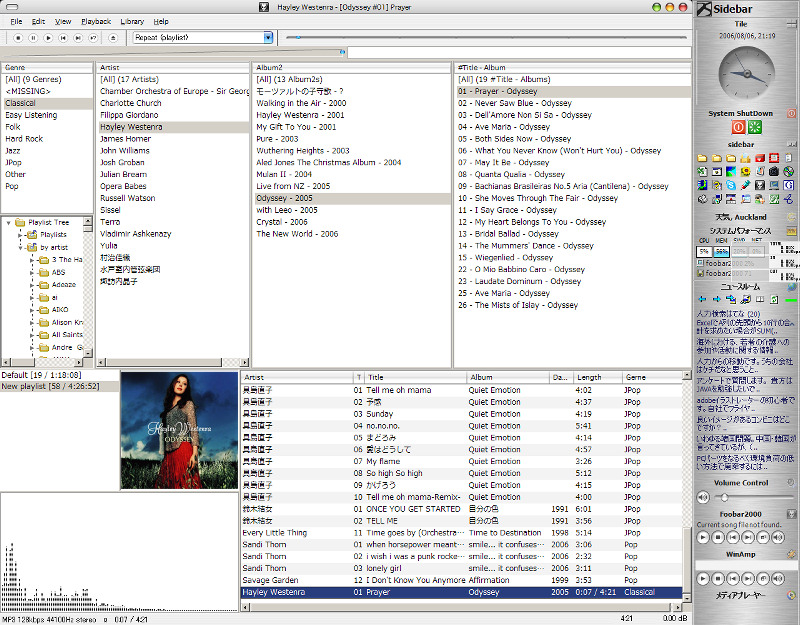The image size is (800, 625).
Task: Select track '04 - Ave Maria - Odyssey'
Action: tap(504, 127)
